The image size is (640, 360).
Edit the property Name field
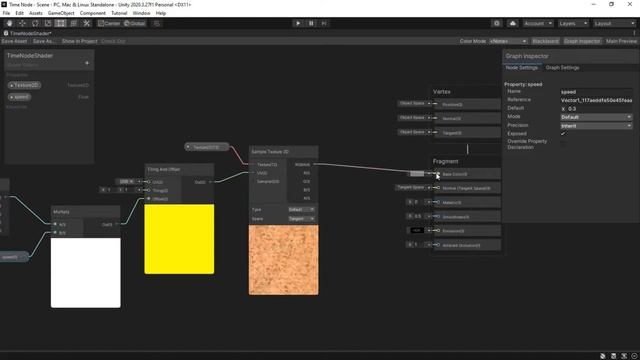[596, 92]
